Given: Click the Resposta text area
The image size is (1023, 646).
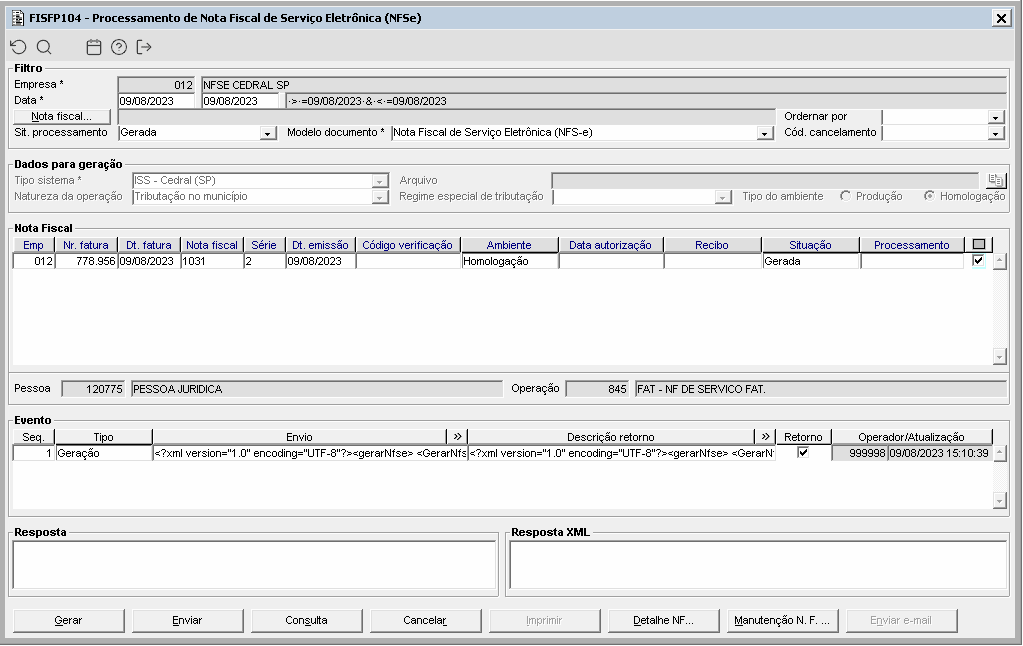Looking at the screenshot, I should (254, 565).
